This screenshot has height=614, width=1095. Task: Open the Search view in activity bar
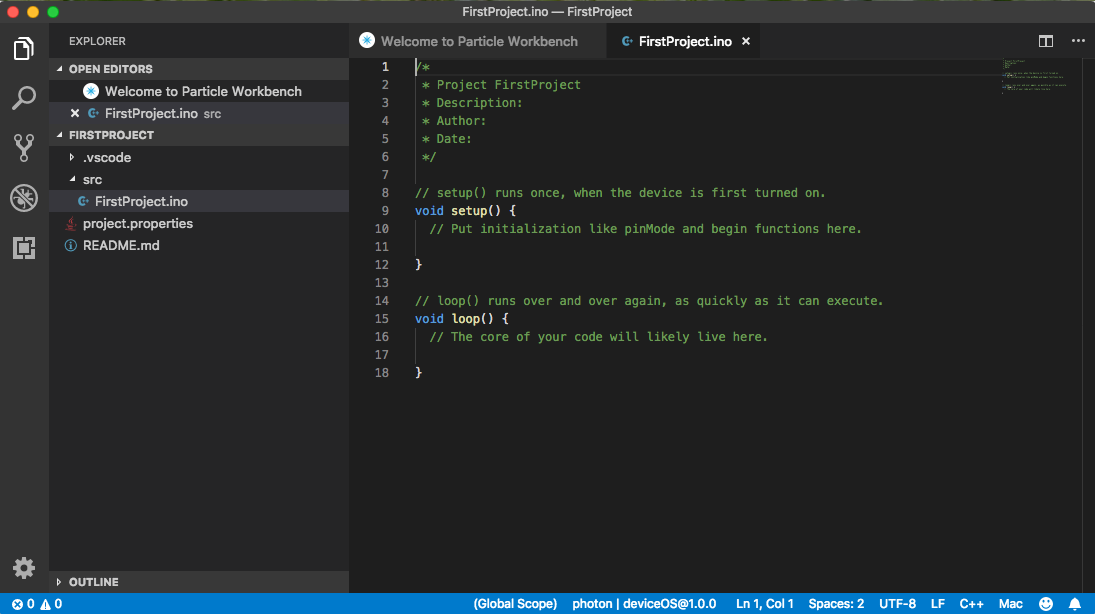tap(24, 98)
